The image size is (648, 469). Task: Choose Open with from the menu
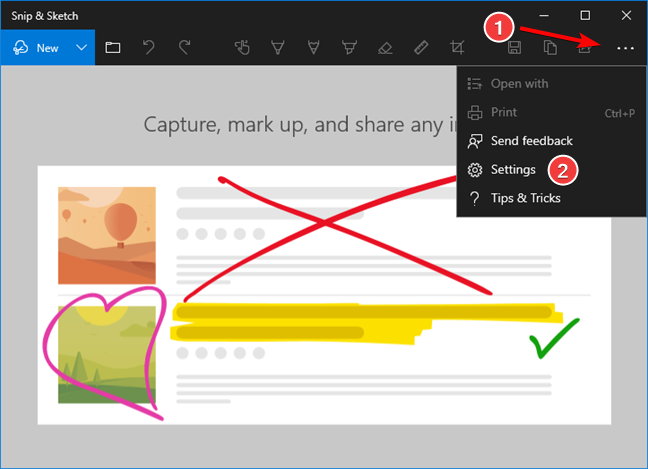tap(519, 84)
